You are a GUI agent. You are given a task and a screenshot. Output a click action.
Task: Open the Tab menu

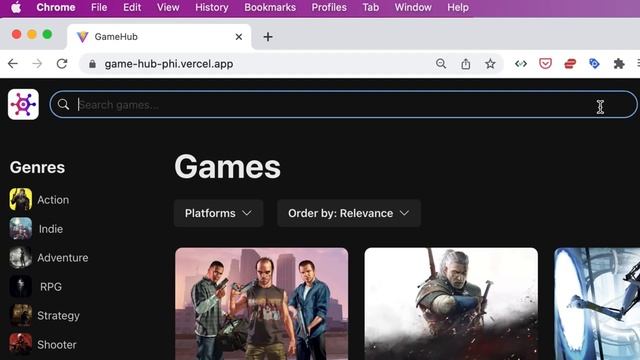click(370, 7)
